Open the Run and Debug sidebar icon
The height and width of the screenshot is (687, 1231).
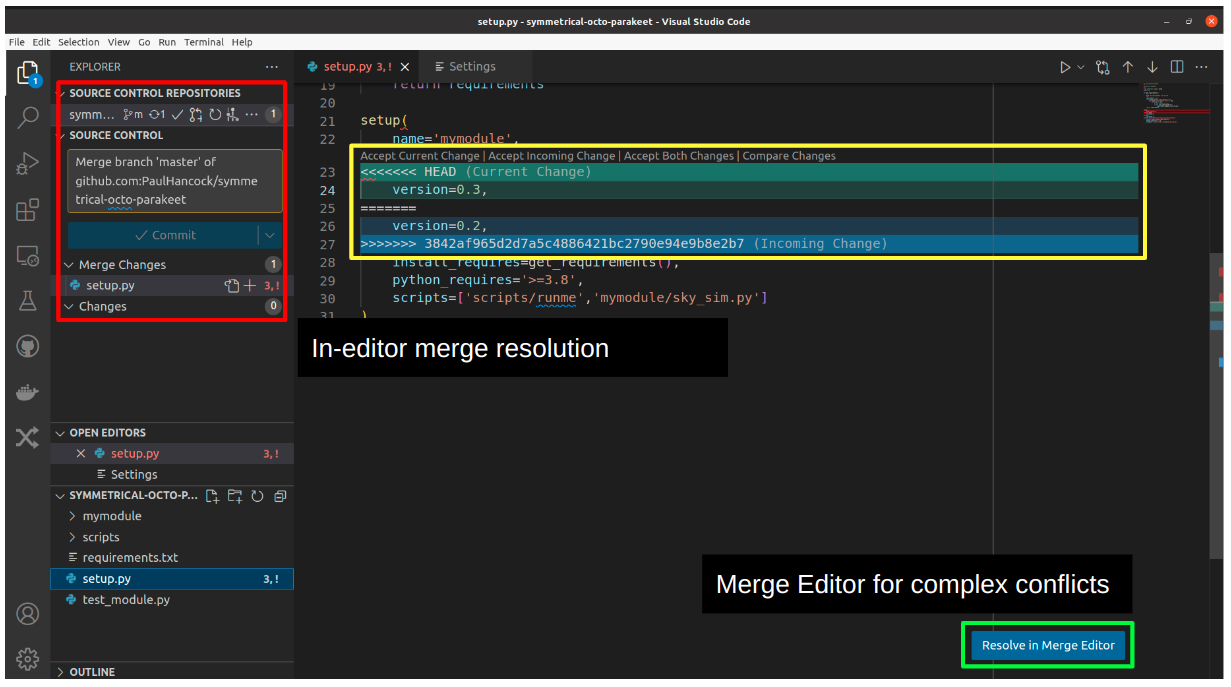click(27, 162)
